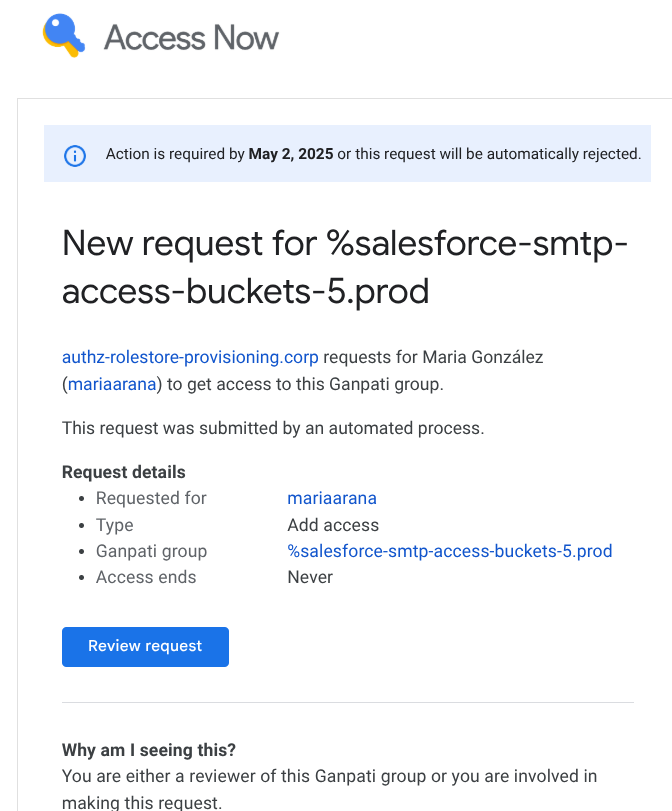Click the Request details heading
672x811 pixels.
pos(124,472)
